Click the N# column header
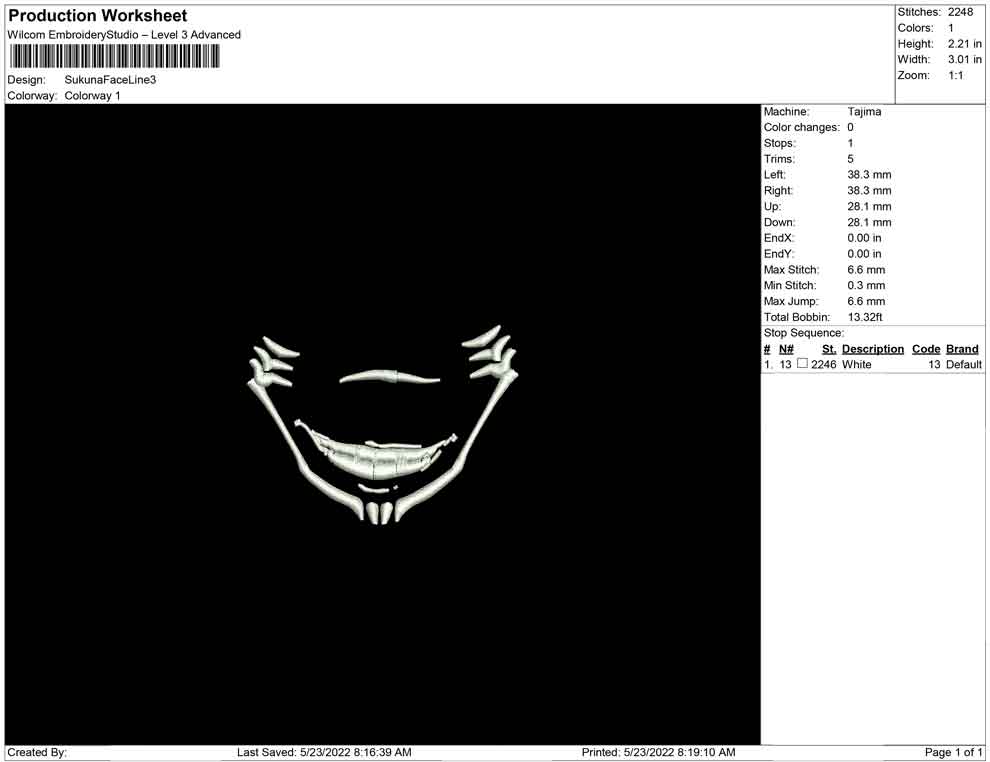The image size is (990, 762). 786,349
